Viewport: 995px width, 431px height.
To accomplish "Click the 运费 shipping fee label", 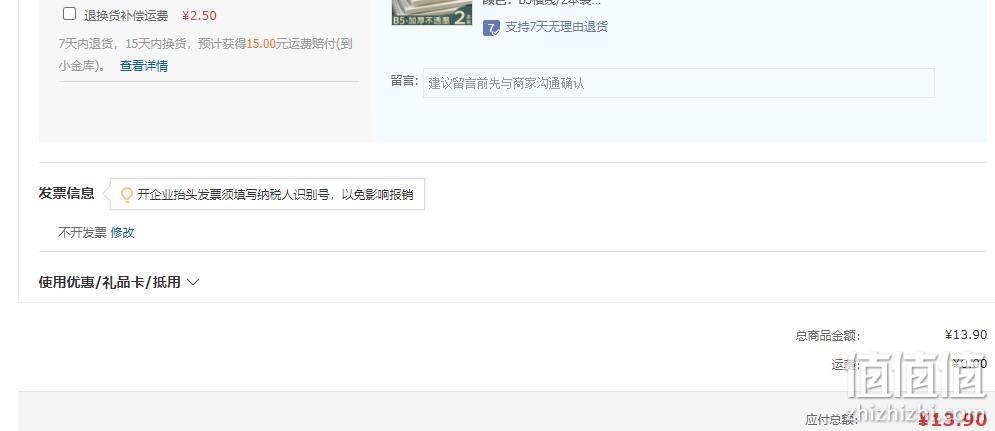I will (x=845, y=365).
